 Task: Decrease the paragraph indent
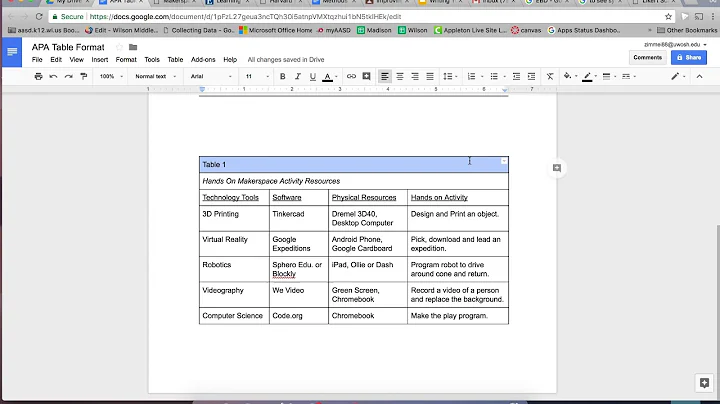516,76
